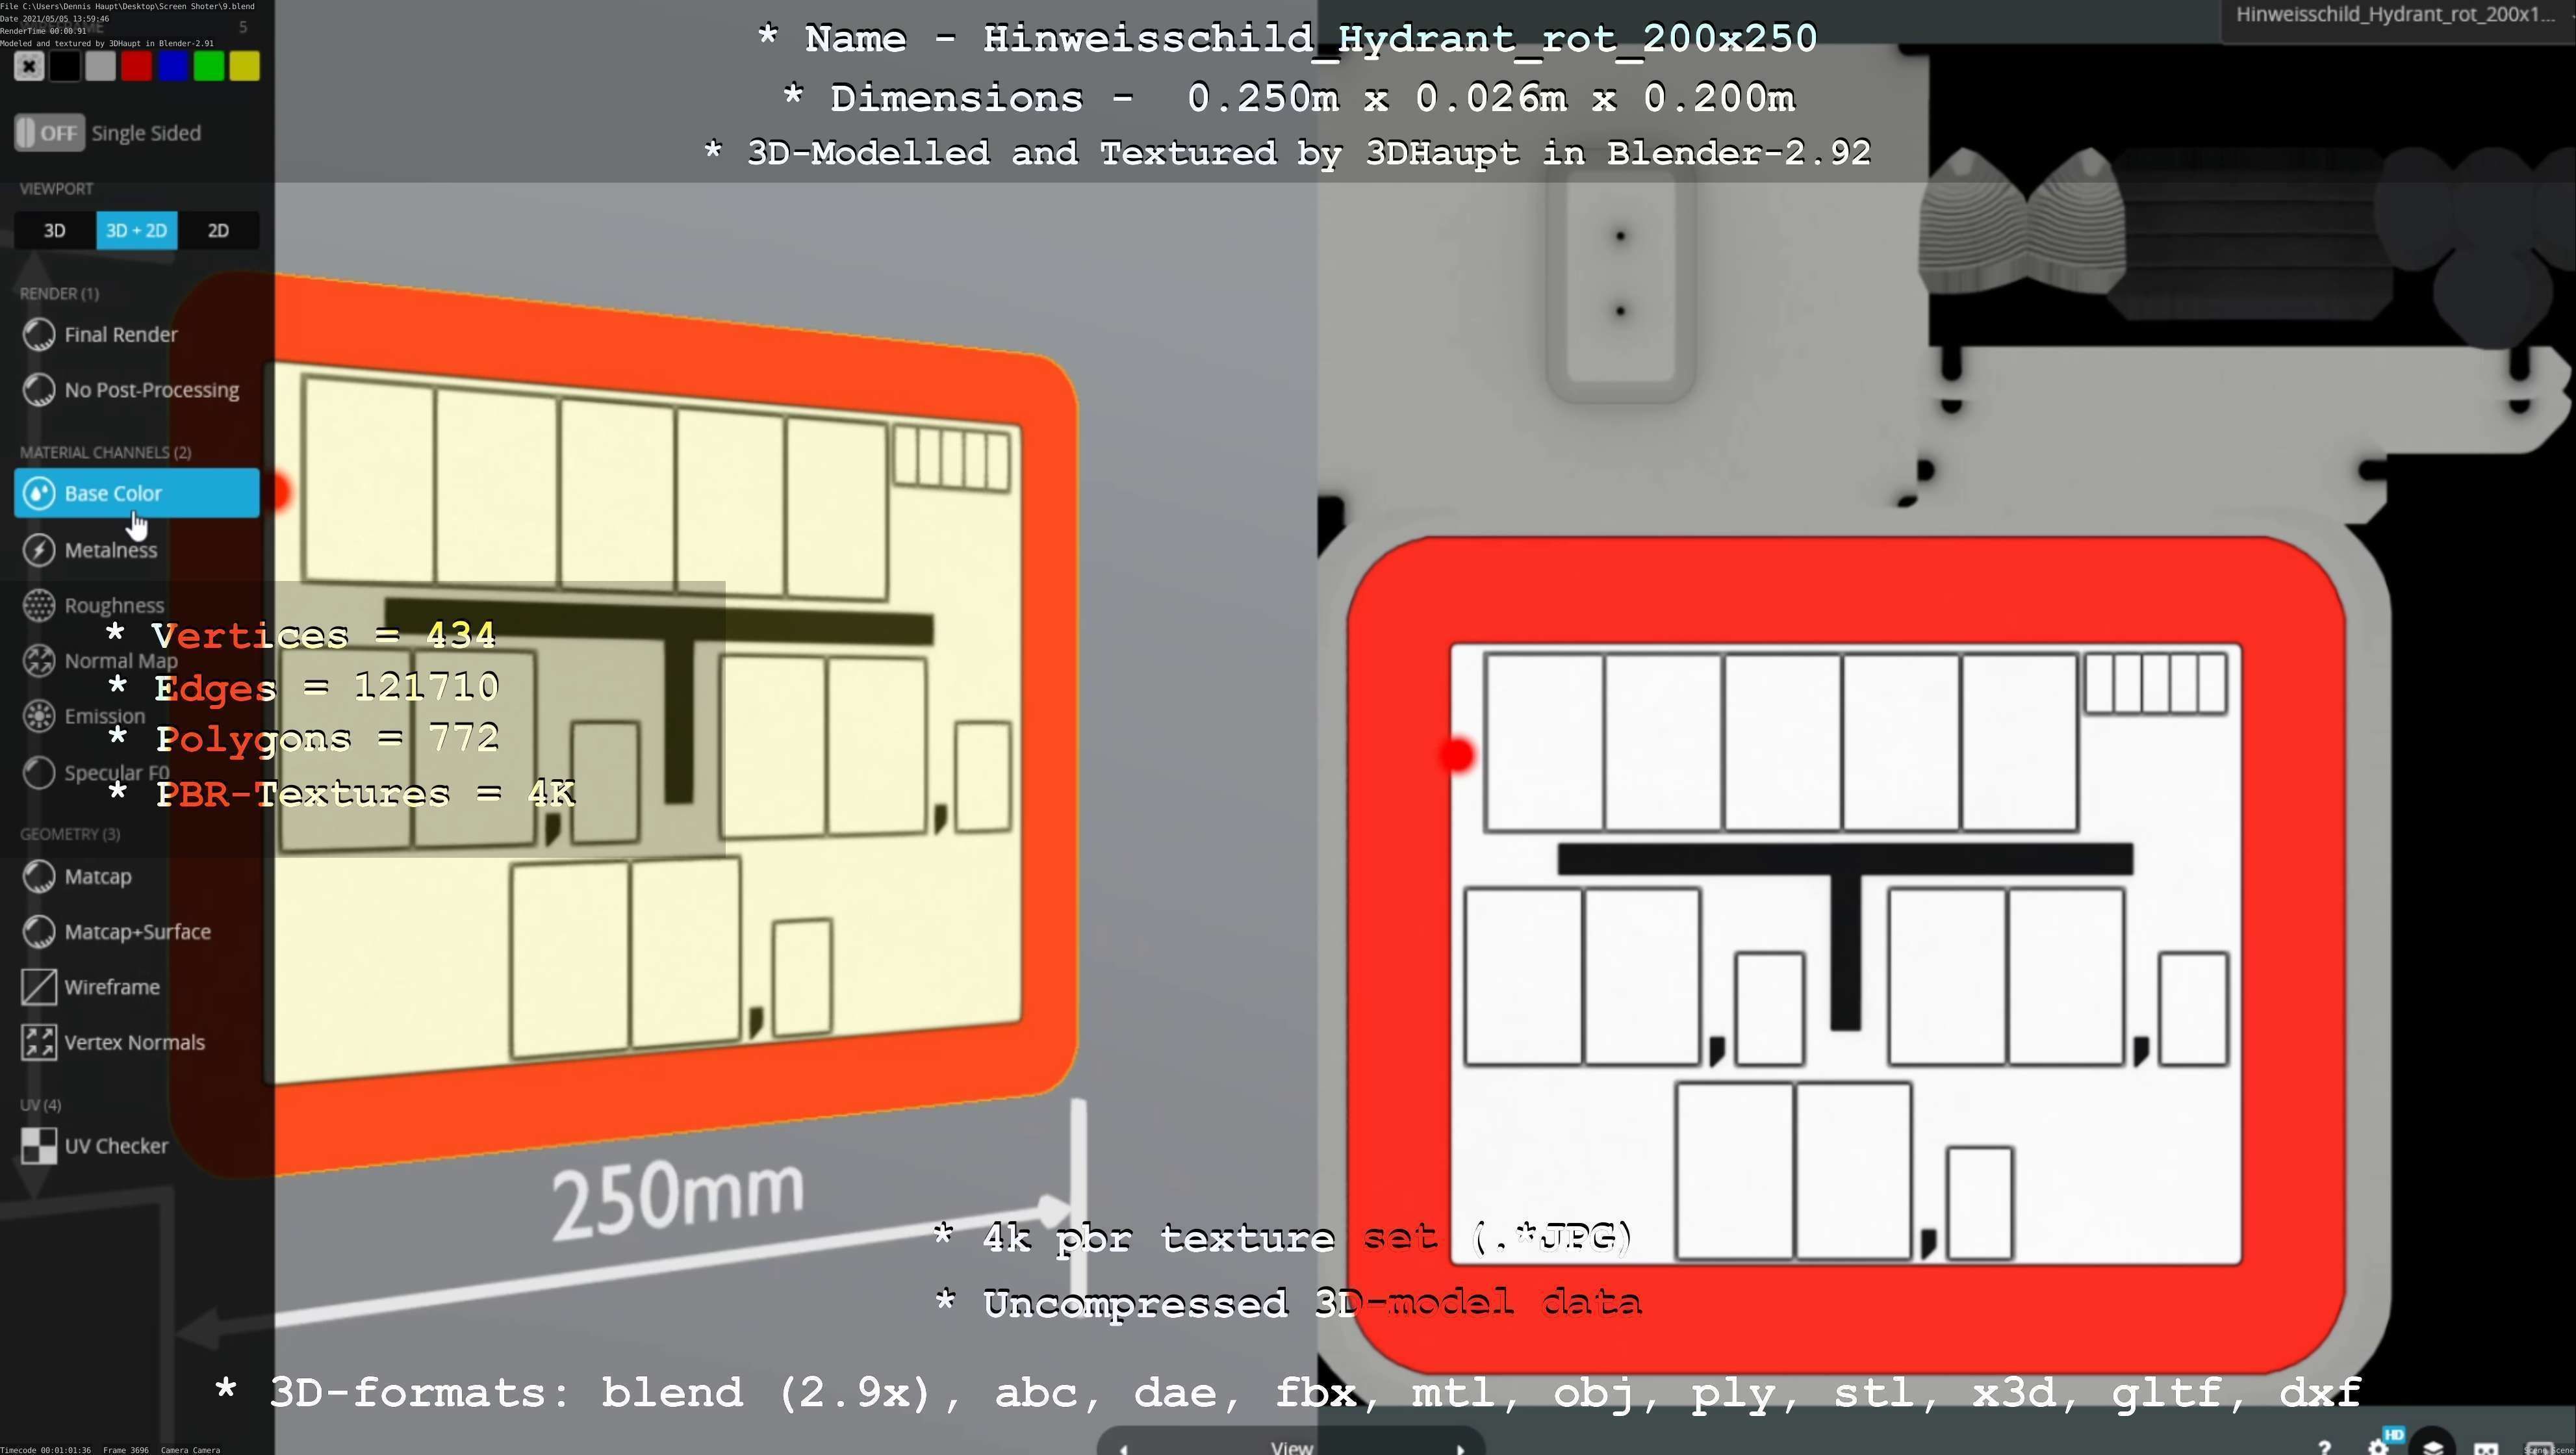Screen dimensions: 2576x1455
Task: Show Vertex Normals view
Action: tap(134, 1042)
